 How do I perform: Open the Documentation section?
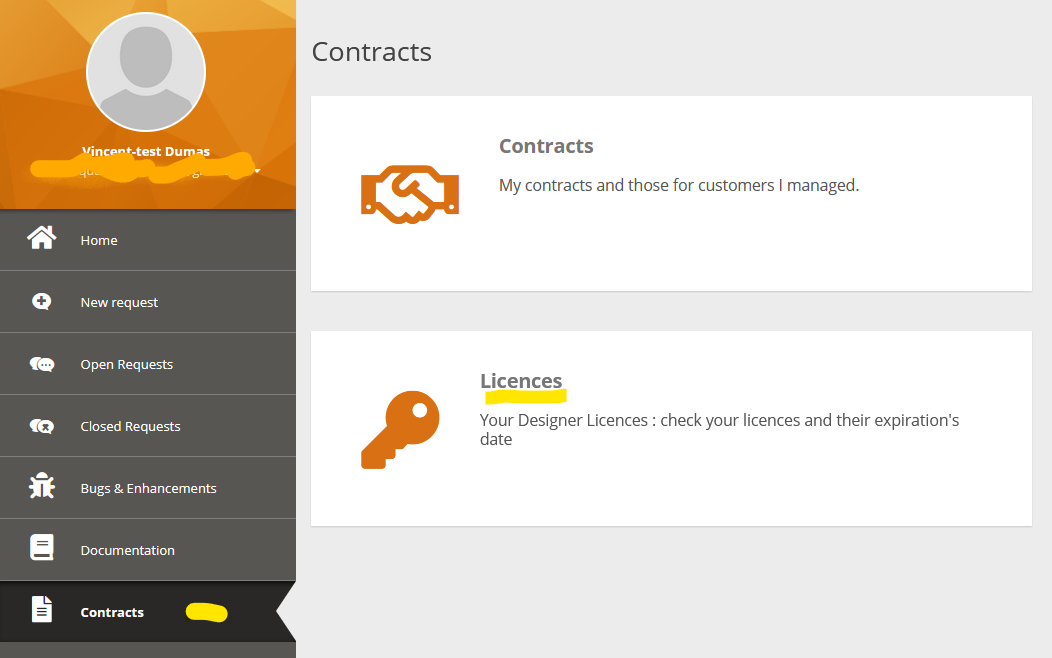(x=127, y=550)
